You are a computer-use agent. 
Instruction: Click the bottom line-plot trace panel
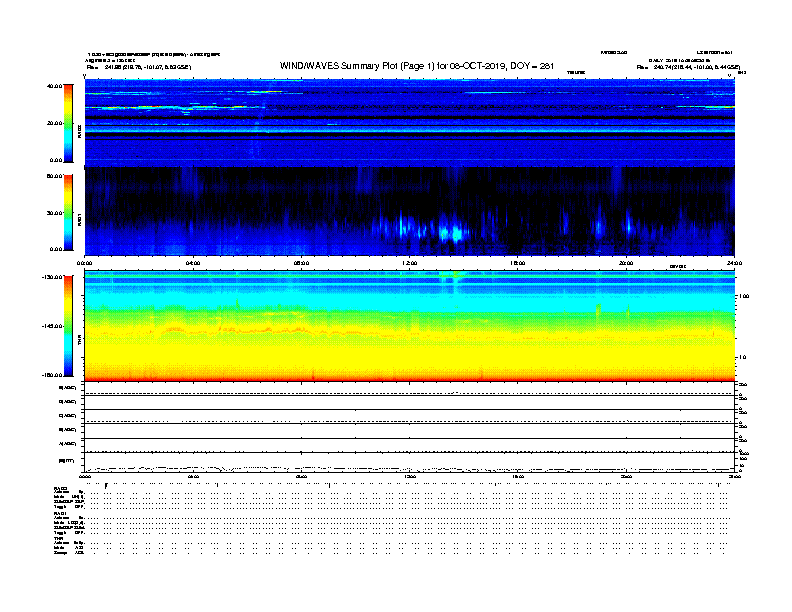[x=410, y=463]
